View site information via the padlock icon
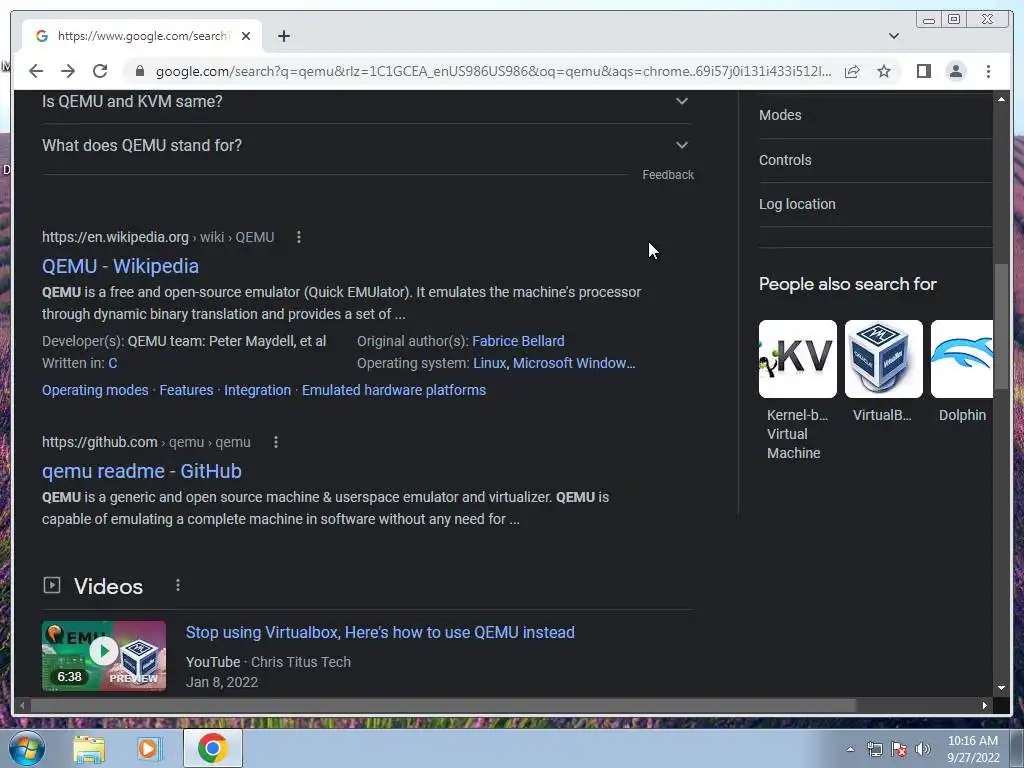The width and height of the screenshot is (1024, 768). coord(140,71)
